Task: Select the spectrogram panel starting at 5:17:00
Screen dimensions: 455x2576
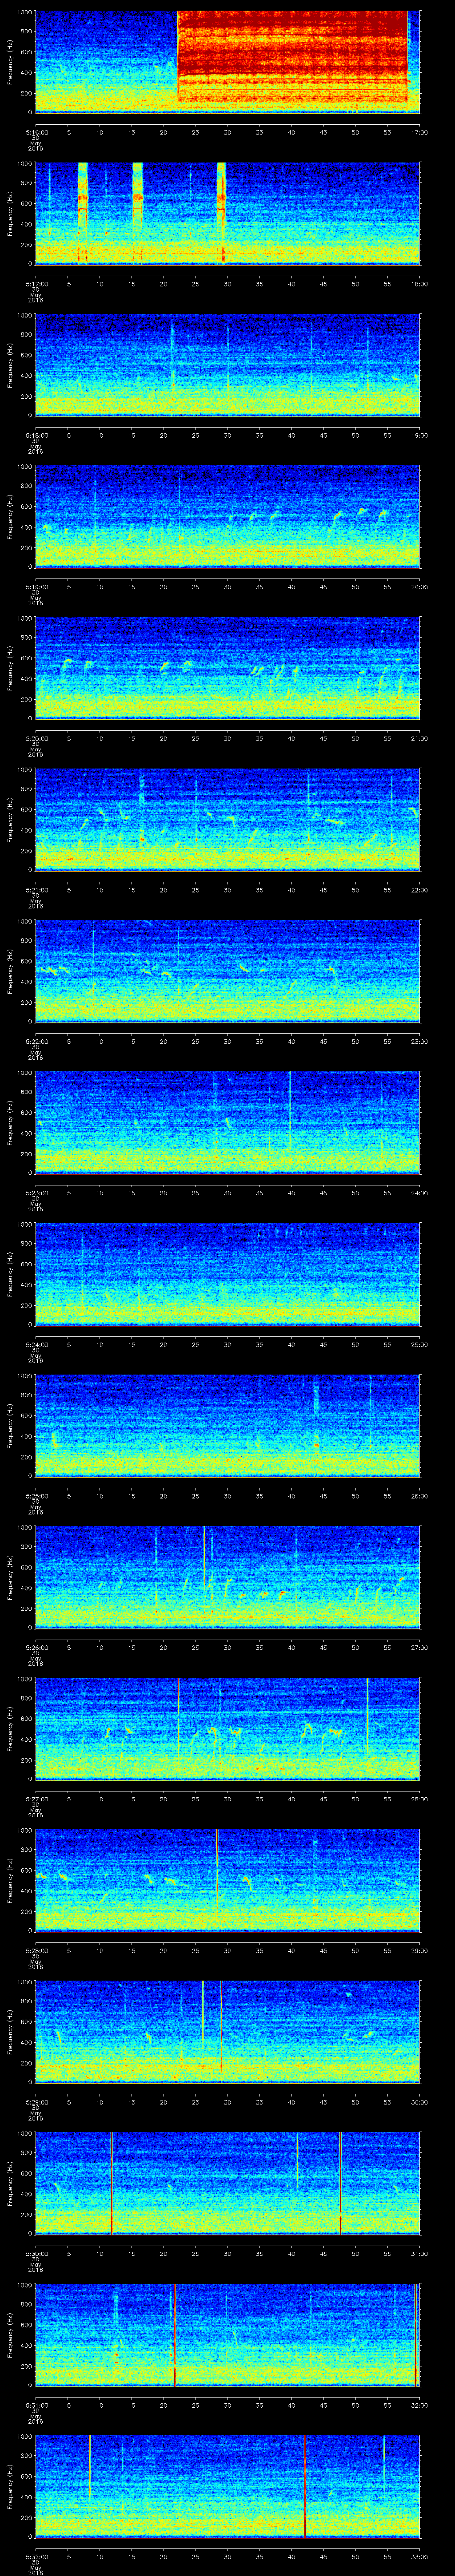Action: (x=227, y=213)
